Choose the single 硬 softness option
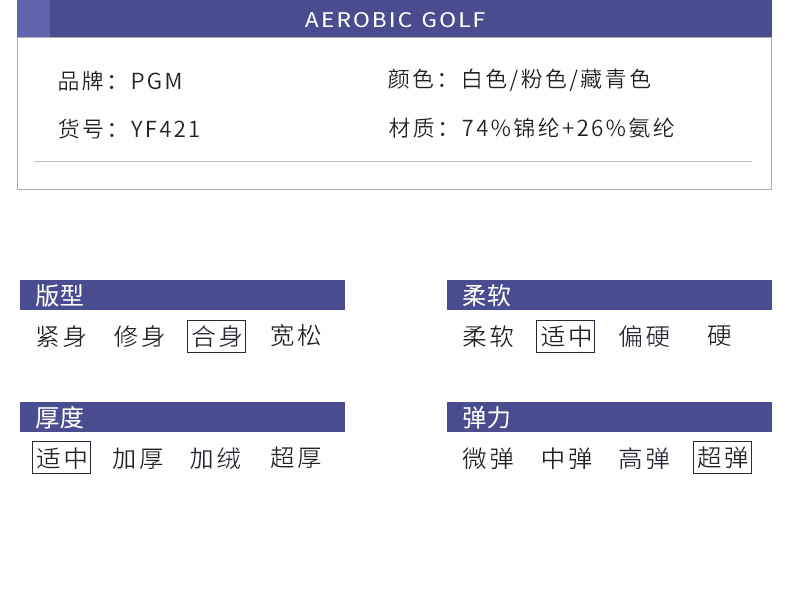Viewport: 790px width, 599px height. [719, 336]
